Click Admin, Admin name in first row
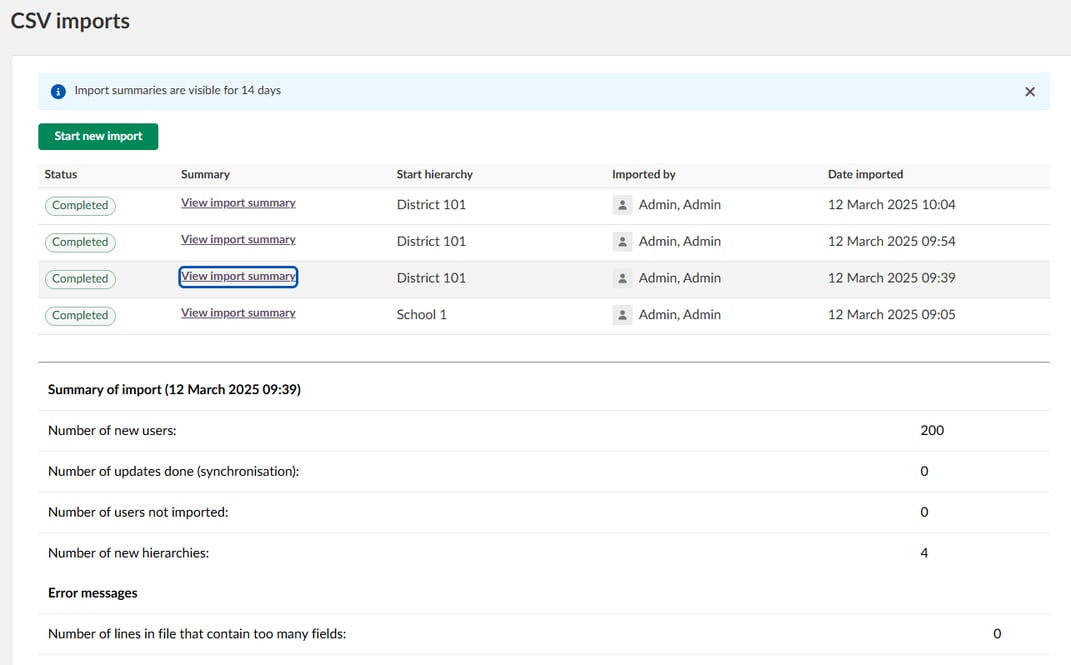The height and width of the screenshot is (665, 1071). 680,205
